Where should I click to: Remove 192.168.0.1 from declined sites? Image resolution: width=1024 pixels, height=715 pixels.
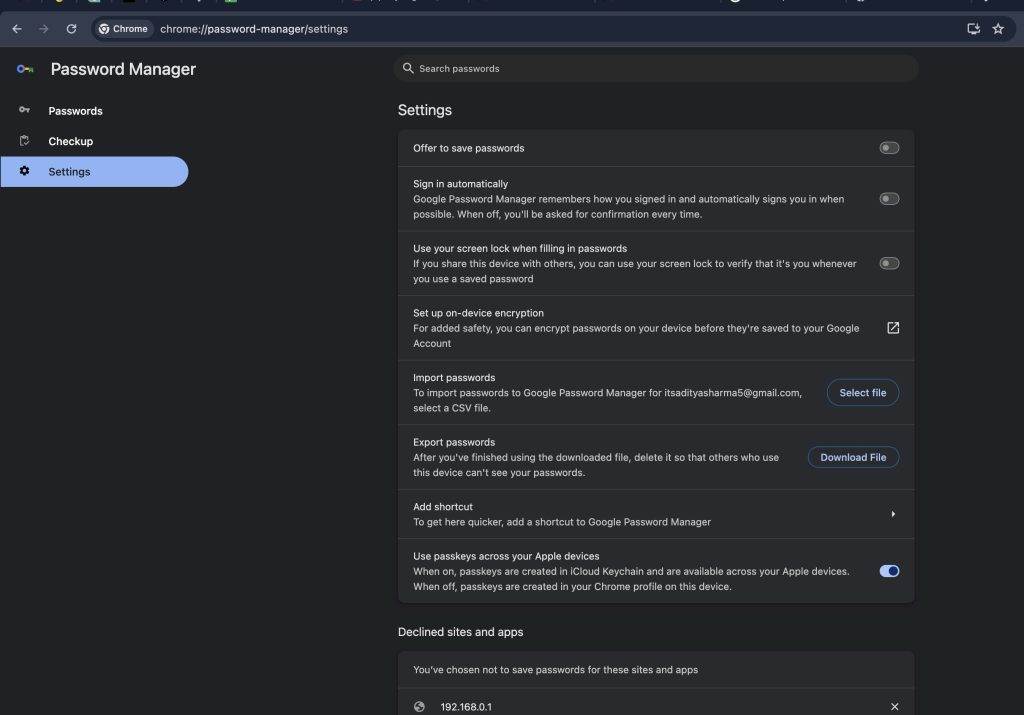[x=894, y=707]
